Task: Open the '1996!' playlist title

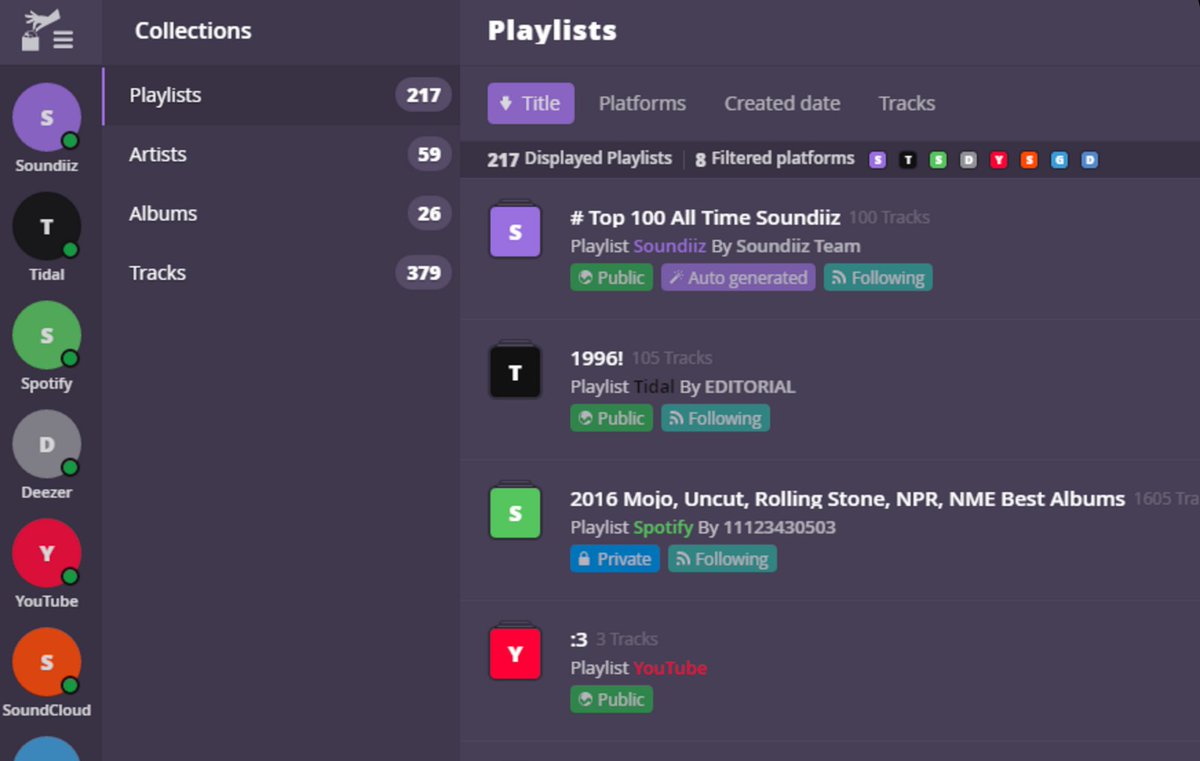Action: coord(597,358)
